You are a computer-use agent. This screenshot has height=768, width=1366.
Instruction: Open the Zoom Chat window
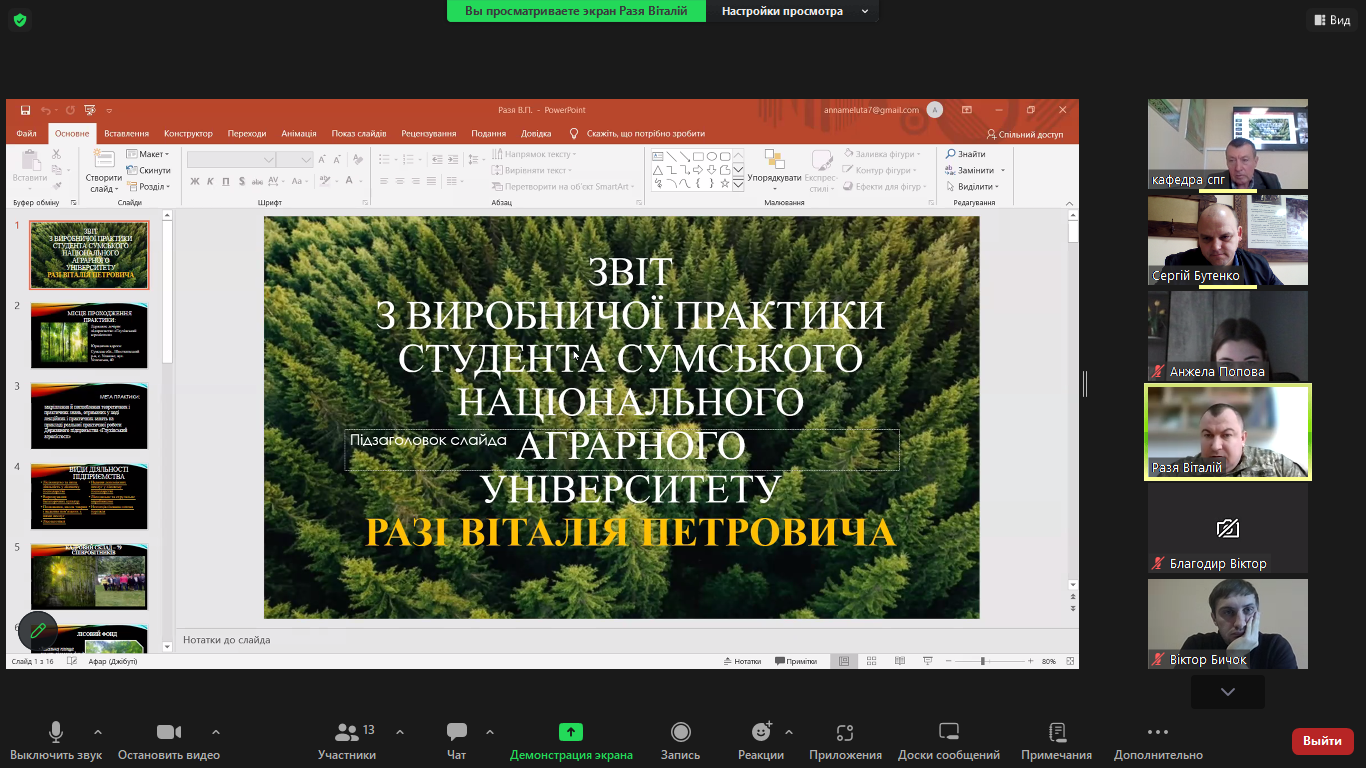pyautogui.click(x=457, y=739)
